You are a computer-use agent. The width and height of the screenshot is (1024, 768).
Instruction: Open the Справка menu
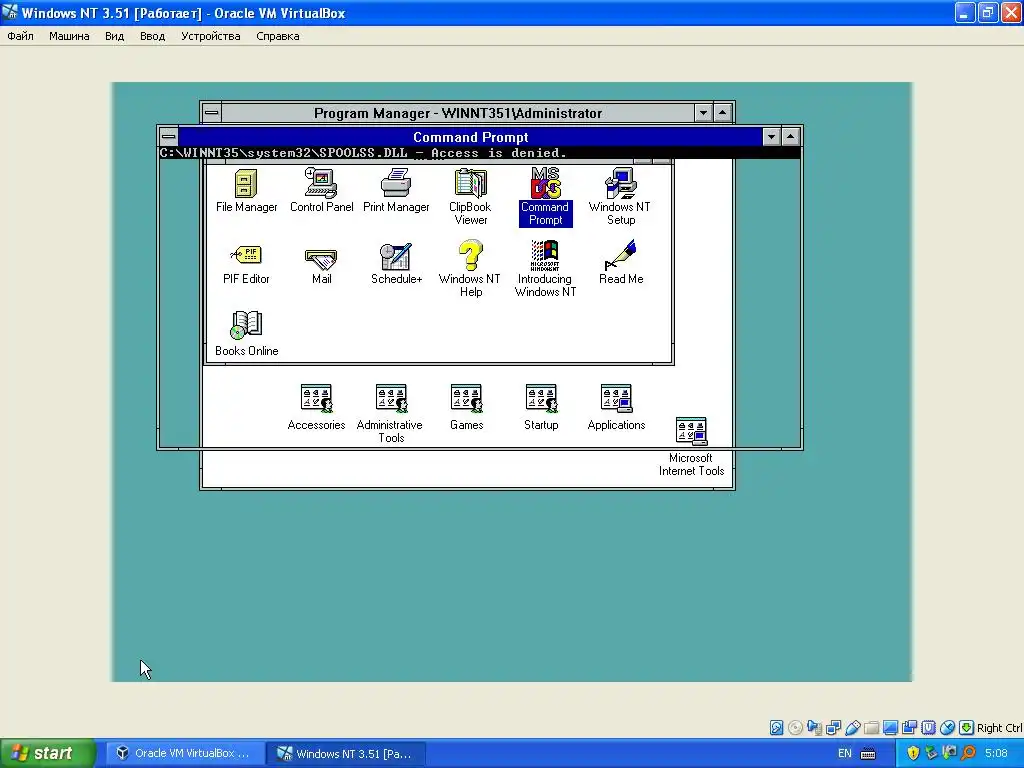[278, 36]
